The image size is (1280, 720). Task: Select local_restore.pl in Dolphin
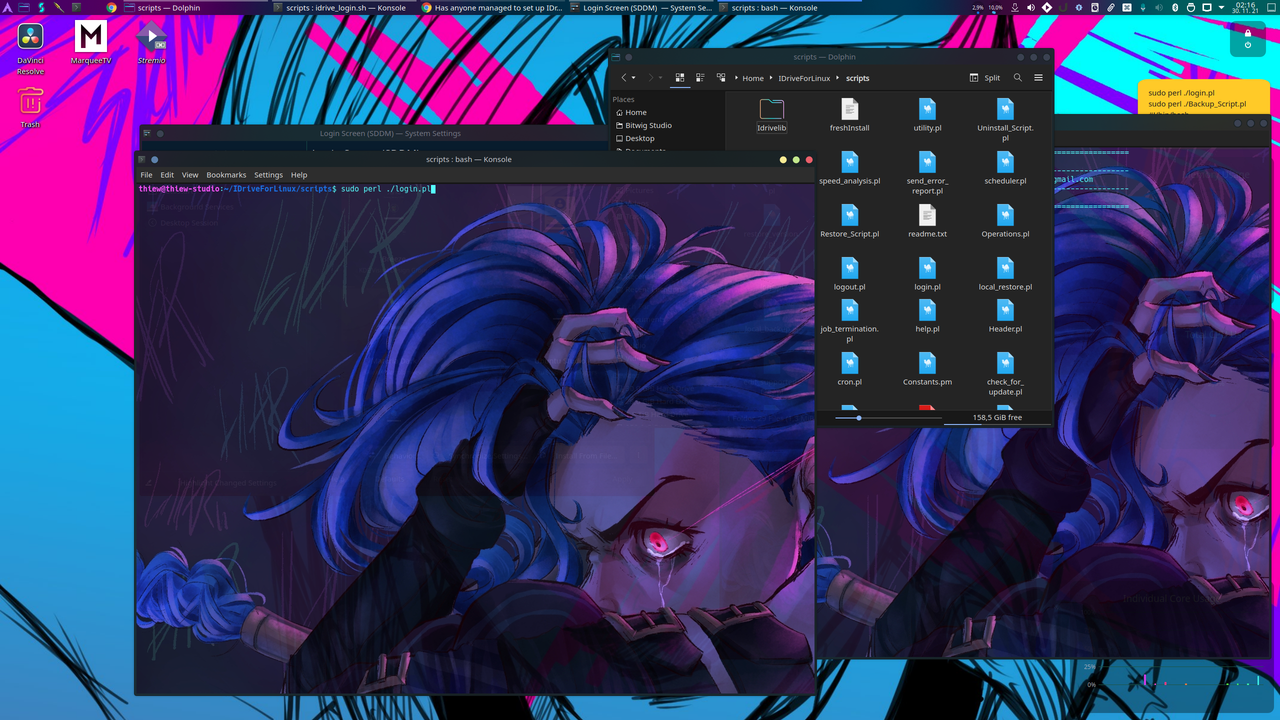coord(1005,275)
